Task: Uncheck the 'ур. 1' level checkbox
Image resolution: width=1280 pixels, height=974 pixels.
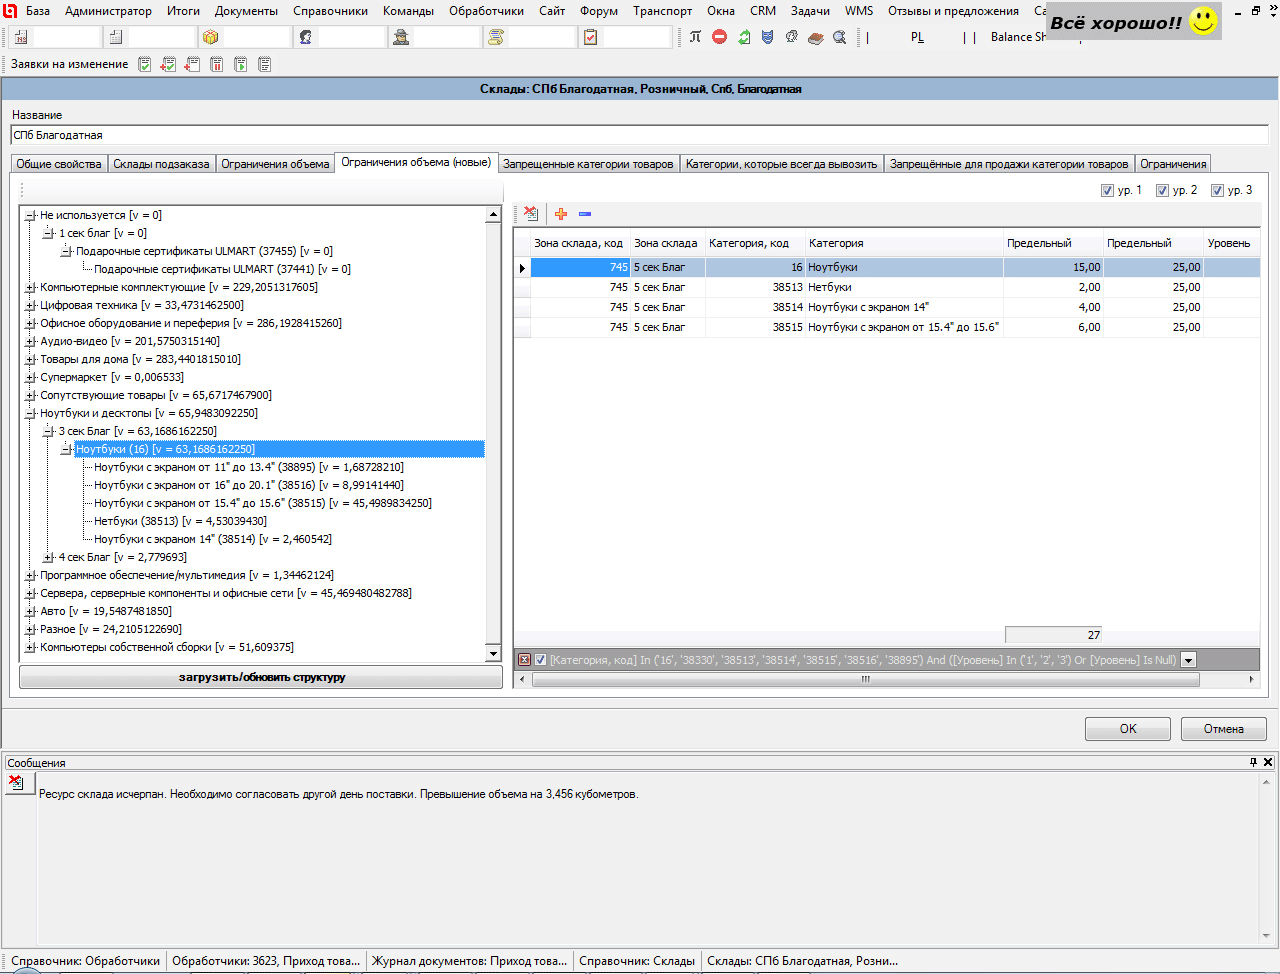Action: point(1107,191)
